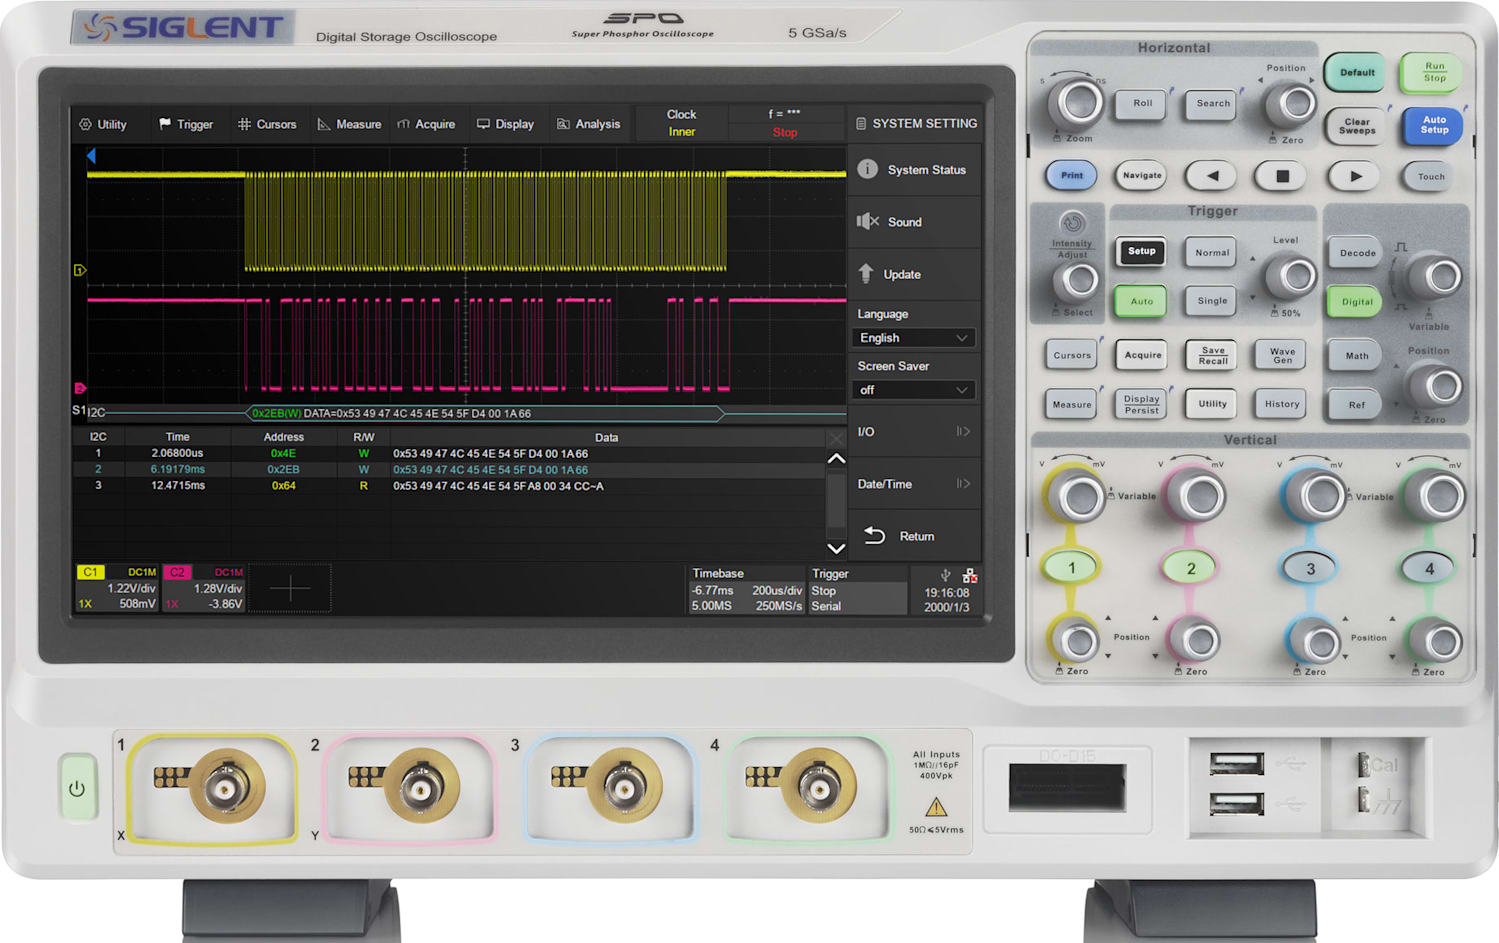Open the Screen Saver dropdown set to off
1499x943 pixels.
(x=913, y=390)
